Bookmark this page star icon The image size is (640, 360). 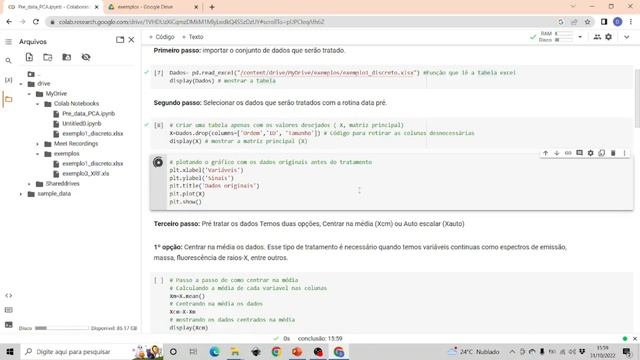click(x=587, y=22)
